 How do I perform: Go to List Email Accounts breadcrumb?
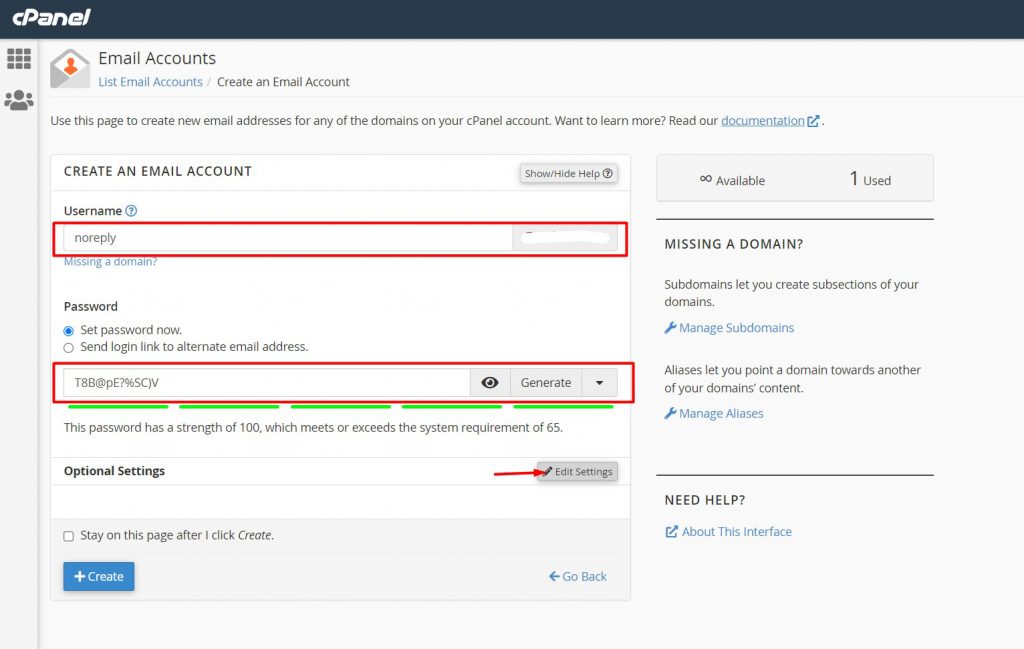coord(150,82)
